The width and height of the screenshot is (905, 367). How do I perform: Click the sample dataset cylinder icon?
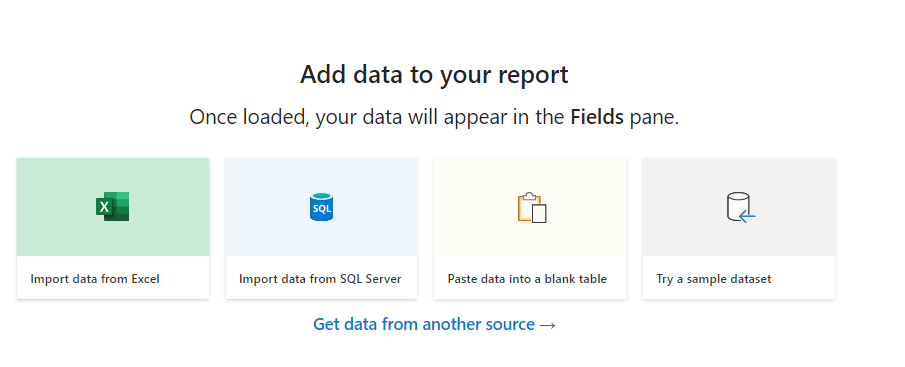741,207
